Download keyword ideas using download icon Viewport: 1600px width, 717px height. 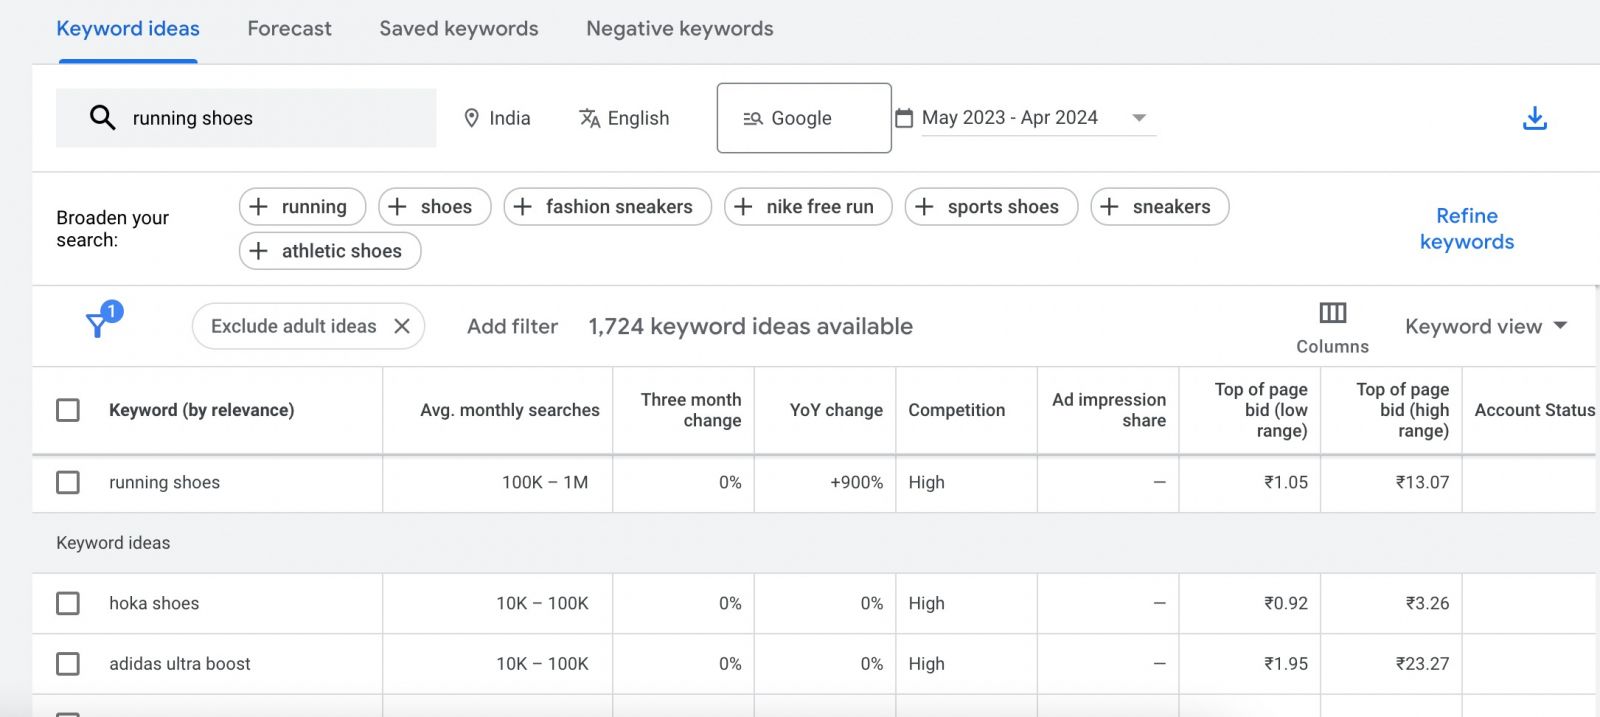pos(1535,118)
